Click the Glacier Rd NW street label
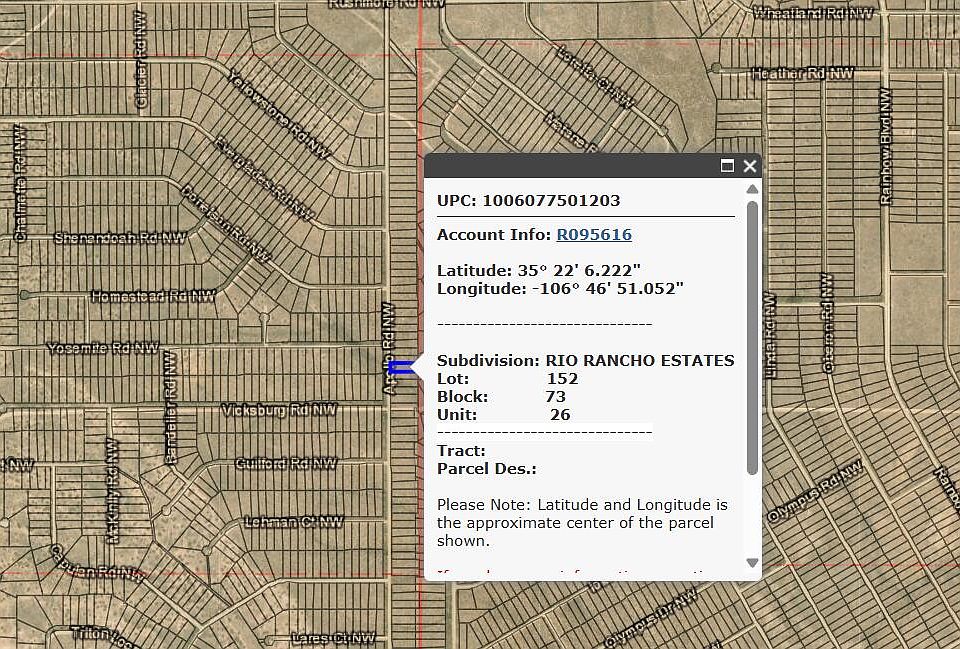This screenshot has height=649, width=960. tap(141, 76)
